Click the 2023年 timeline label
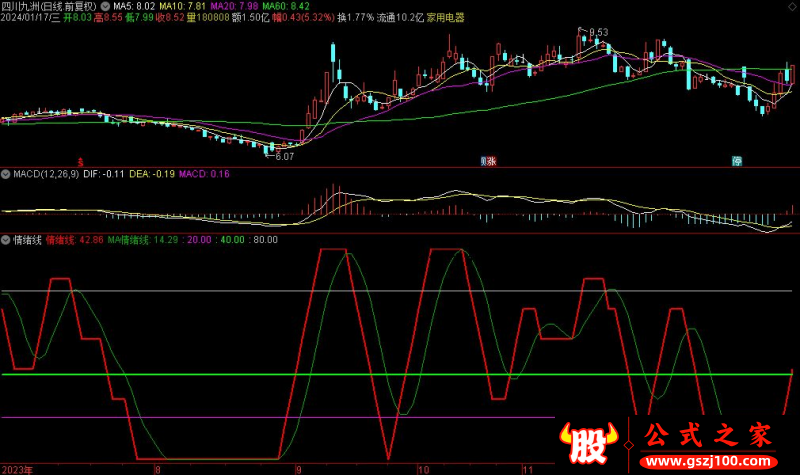Image resolution: width=800 pixels, height=475 pixels. [17, 468]
